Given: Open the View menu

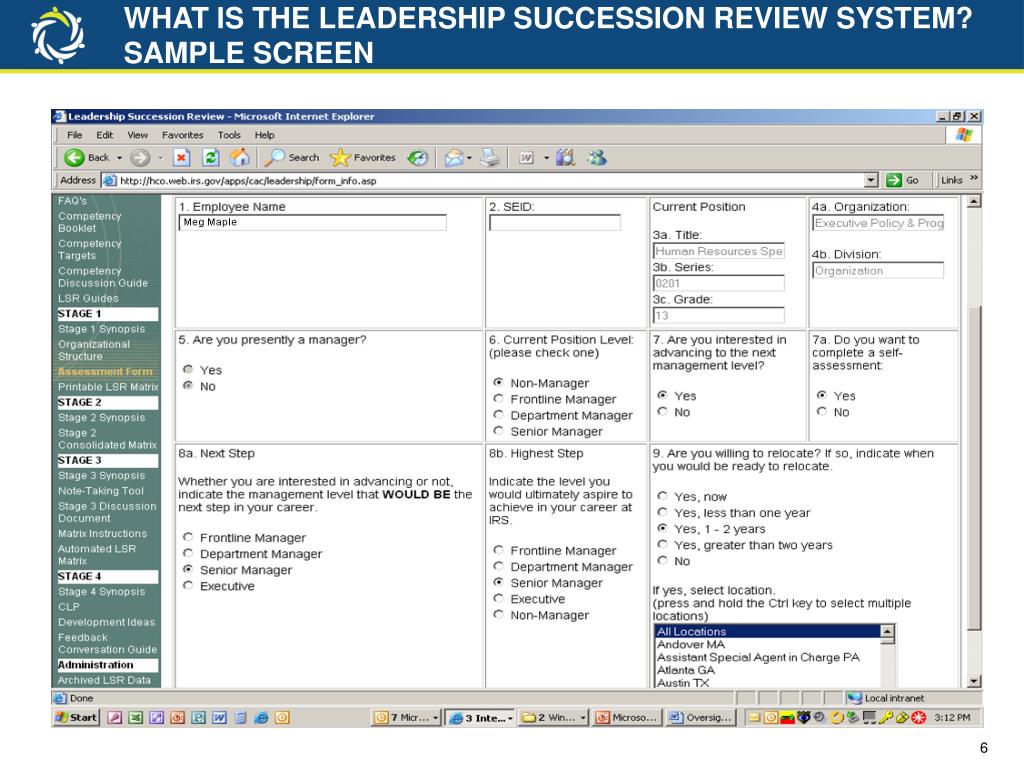Looking at the screenshot, I should pos(137,135).
